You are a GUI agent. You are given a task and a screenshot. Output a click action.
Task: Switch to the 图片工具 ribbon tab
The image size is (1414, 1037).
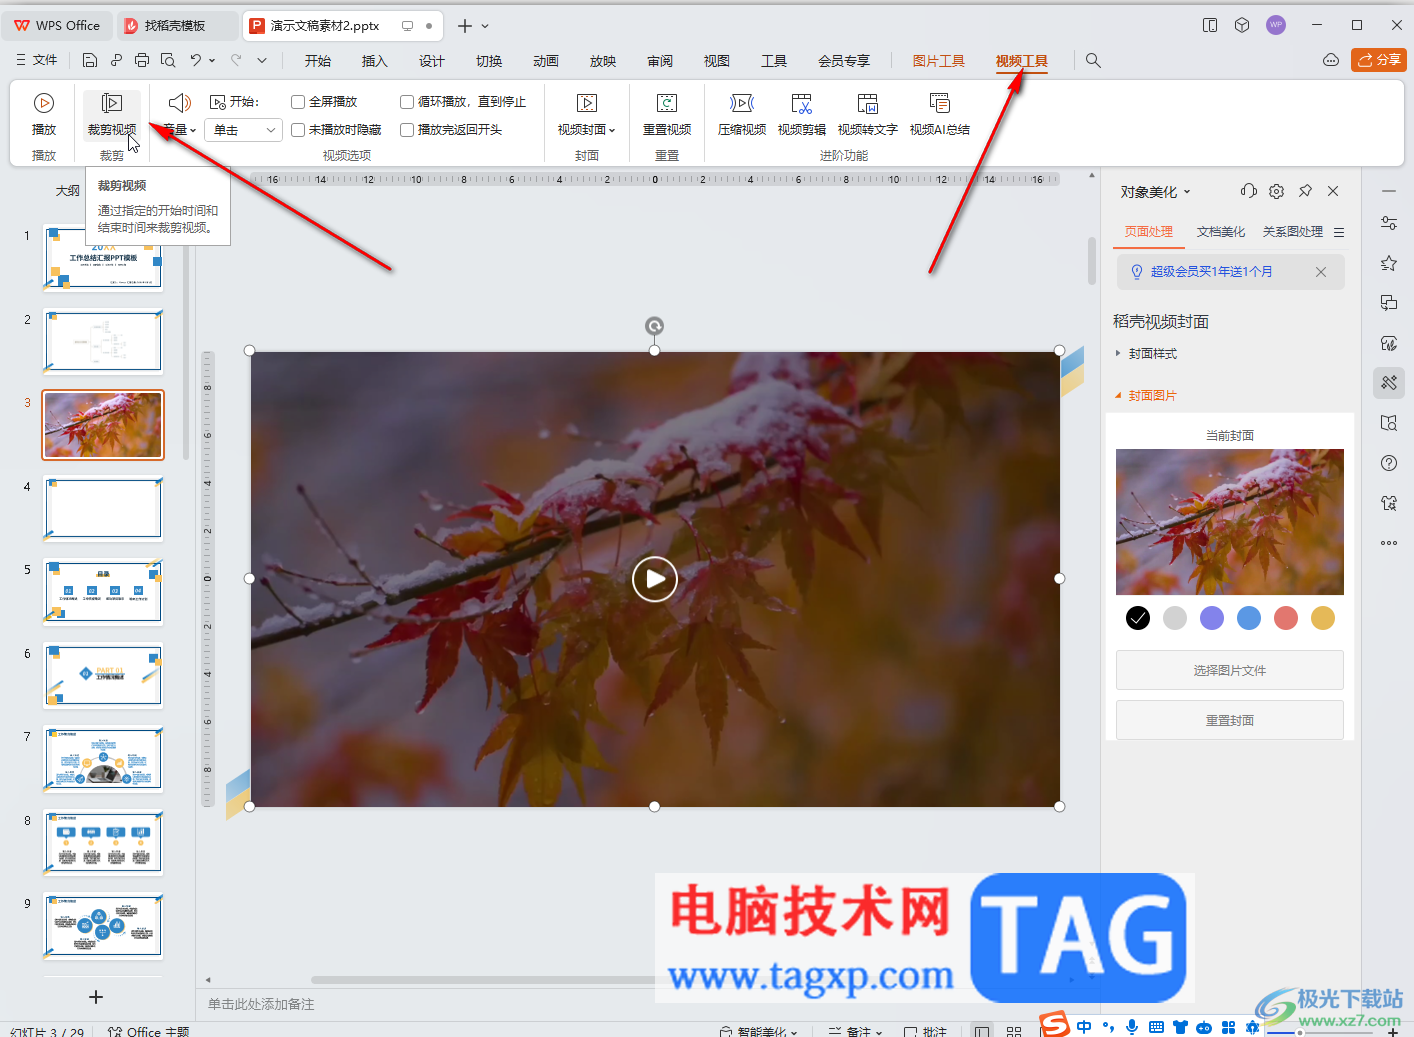[939, 61]
